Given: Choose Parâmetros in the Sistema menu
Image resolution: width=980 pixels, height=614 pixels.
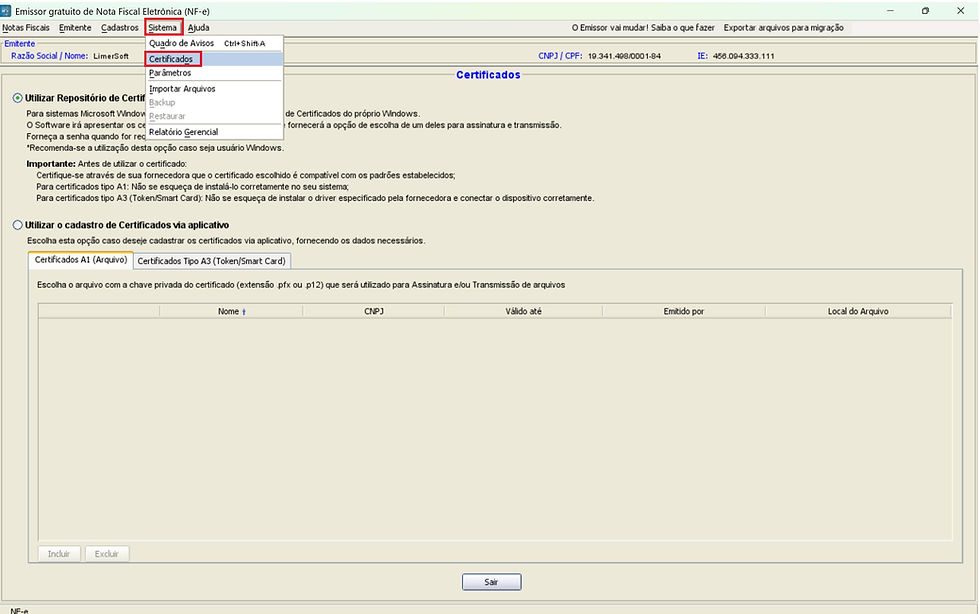Looking at the screenshot, I should click(x=214, y=73).
